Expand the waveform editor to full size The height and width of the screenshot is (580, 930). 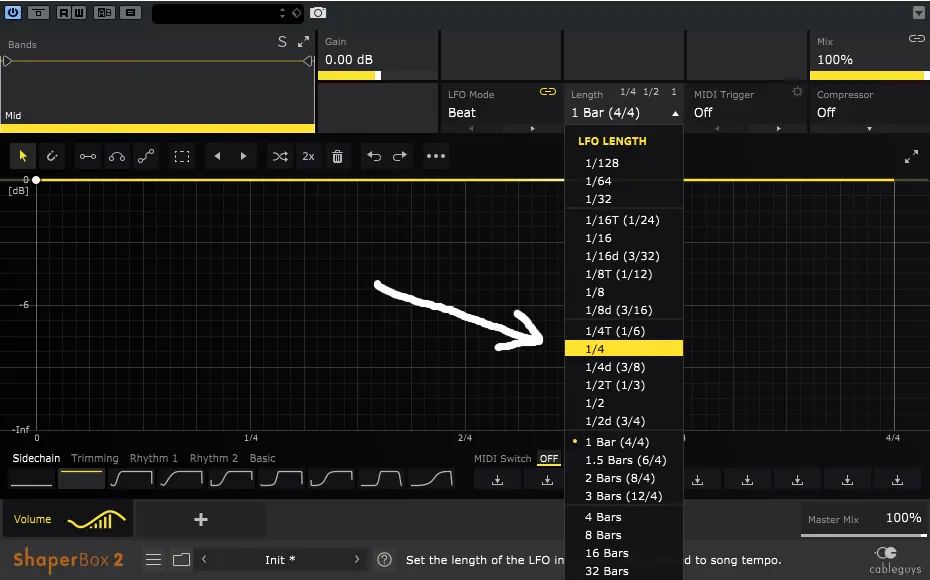tap(911, 157)
